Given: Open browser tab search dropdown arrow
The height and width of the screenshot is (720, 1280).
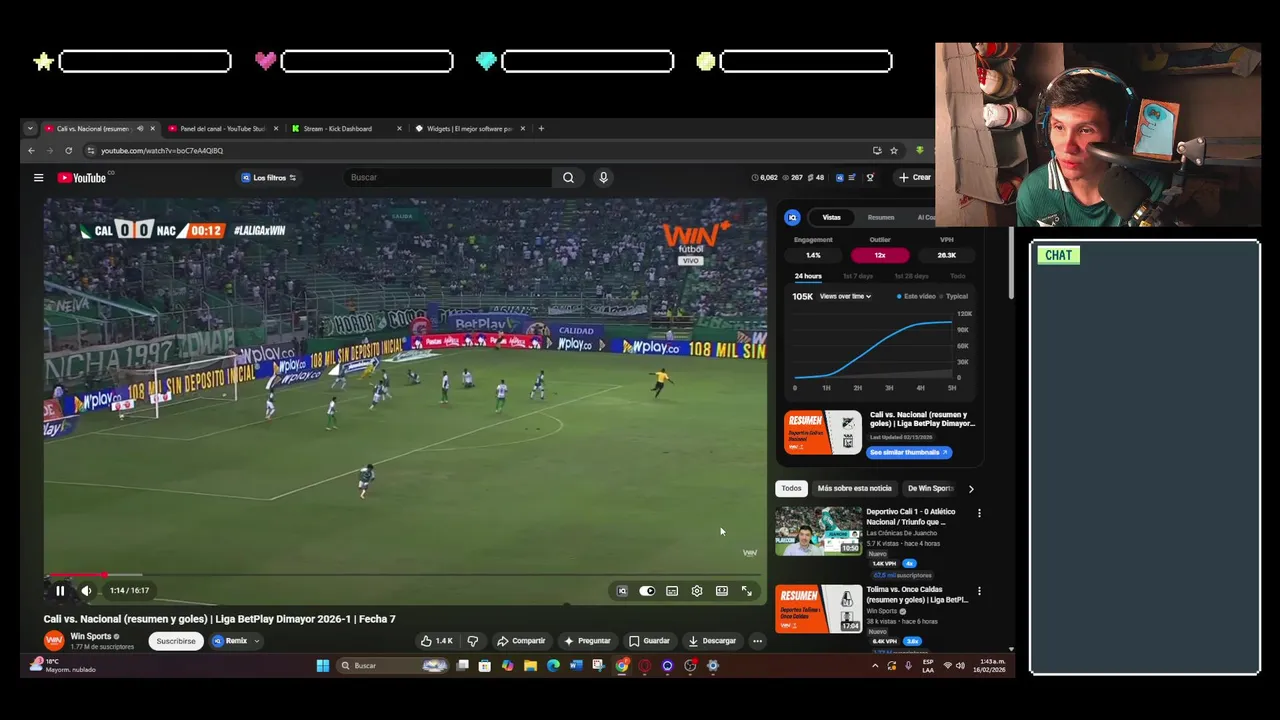Looking at the screenshot, I should [30, 129].
